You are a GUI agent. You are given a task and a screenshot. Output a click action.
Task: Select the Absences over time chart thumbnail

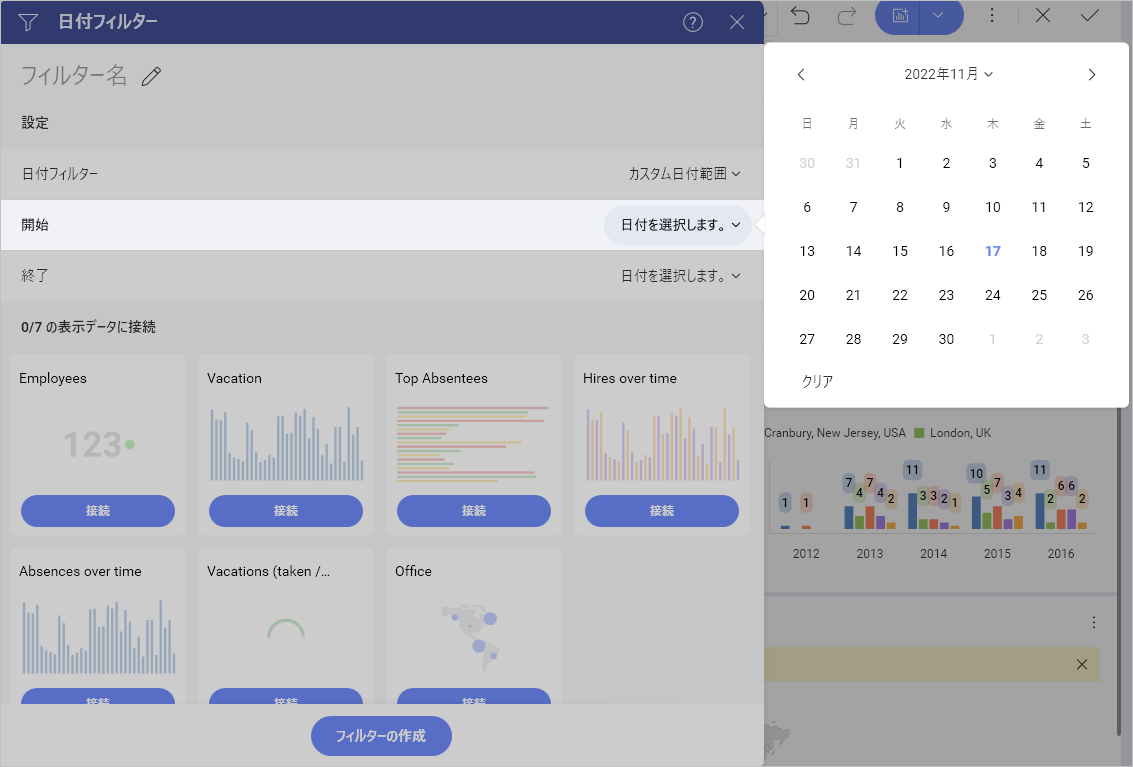tap(98, 637)
